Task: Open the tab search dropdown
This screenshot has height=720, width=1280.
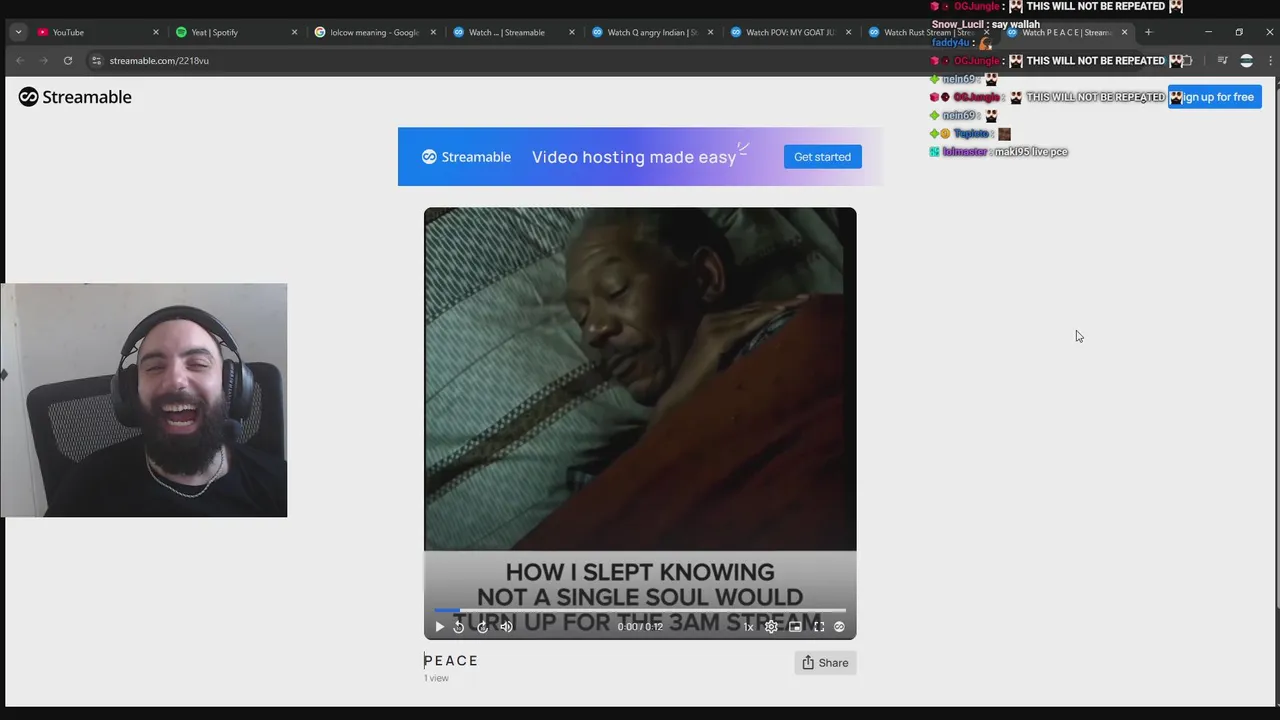Action: pos(18,32)
